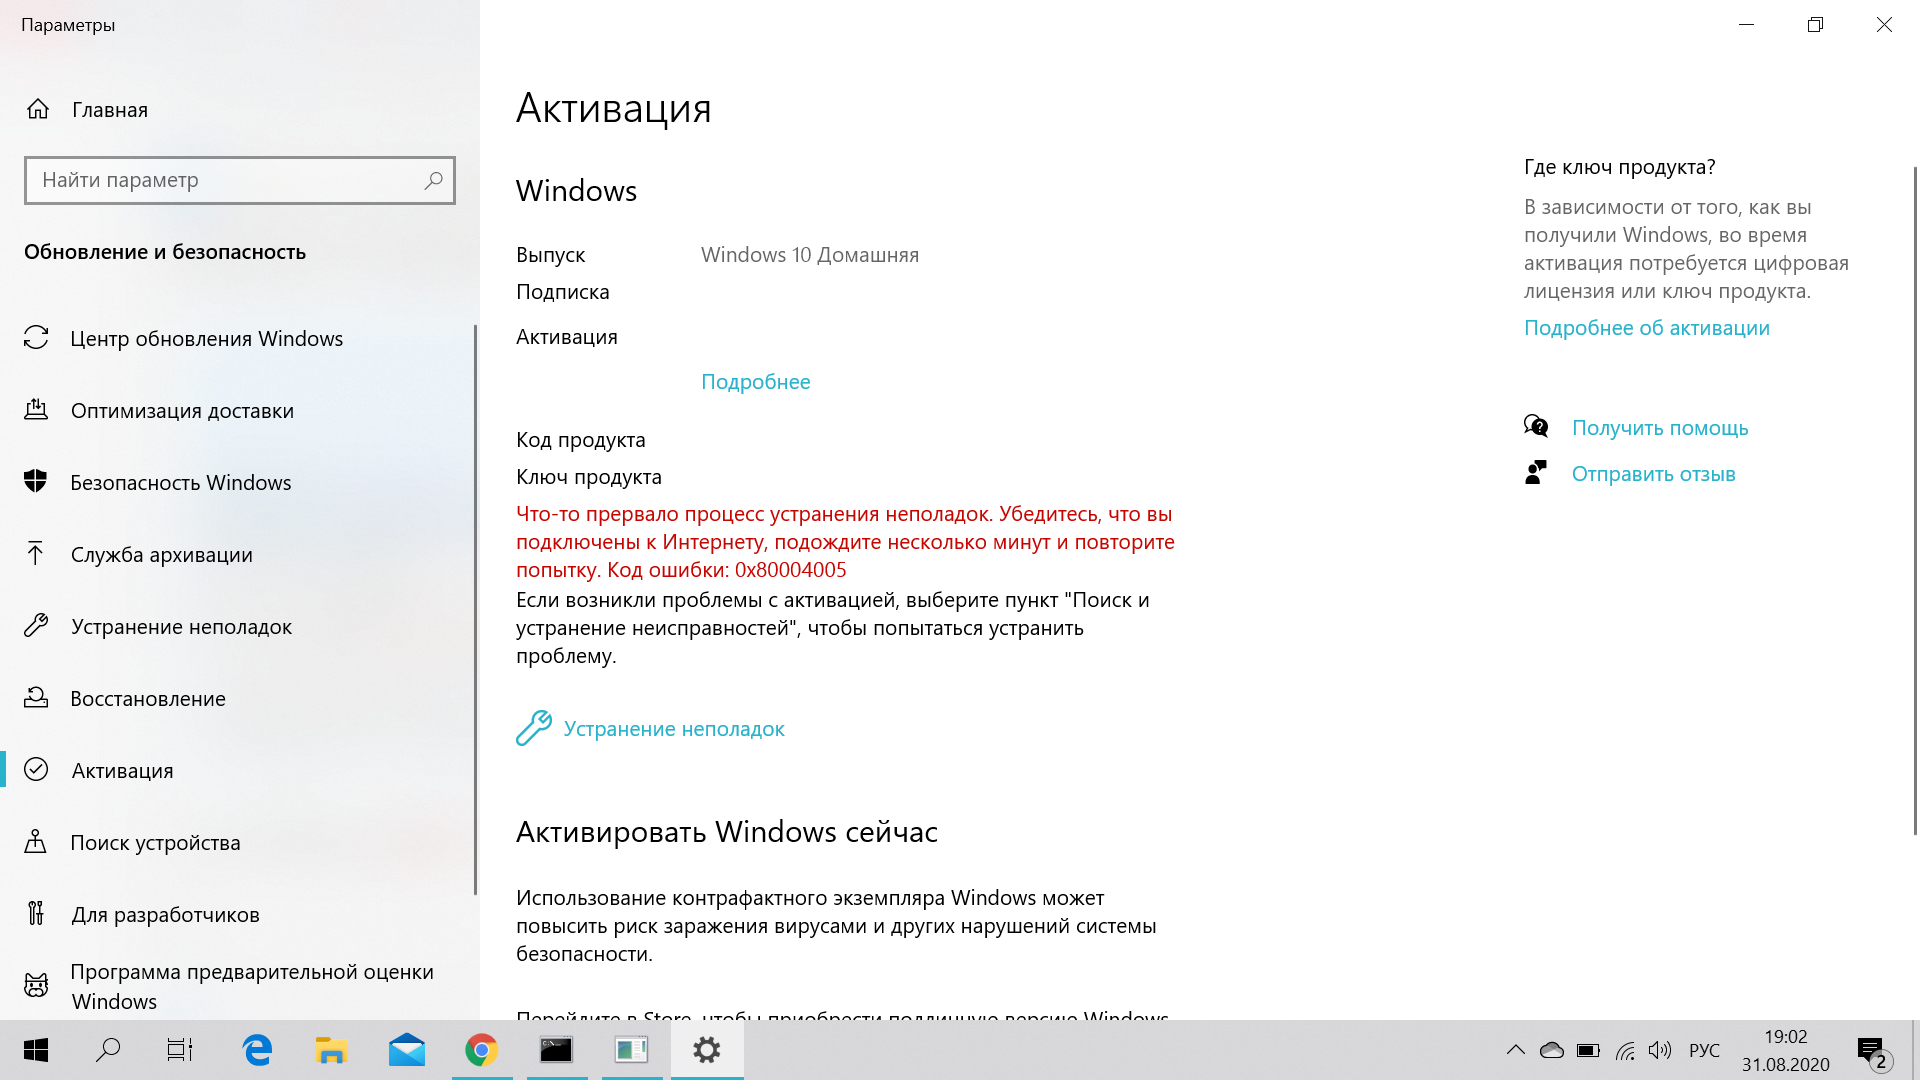Screen dimensions: 1920x1080
Task: Click the Устранение неполадок troubleshoot link
Action: pos(674,729)
